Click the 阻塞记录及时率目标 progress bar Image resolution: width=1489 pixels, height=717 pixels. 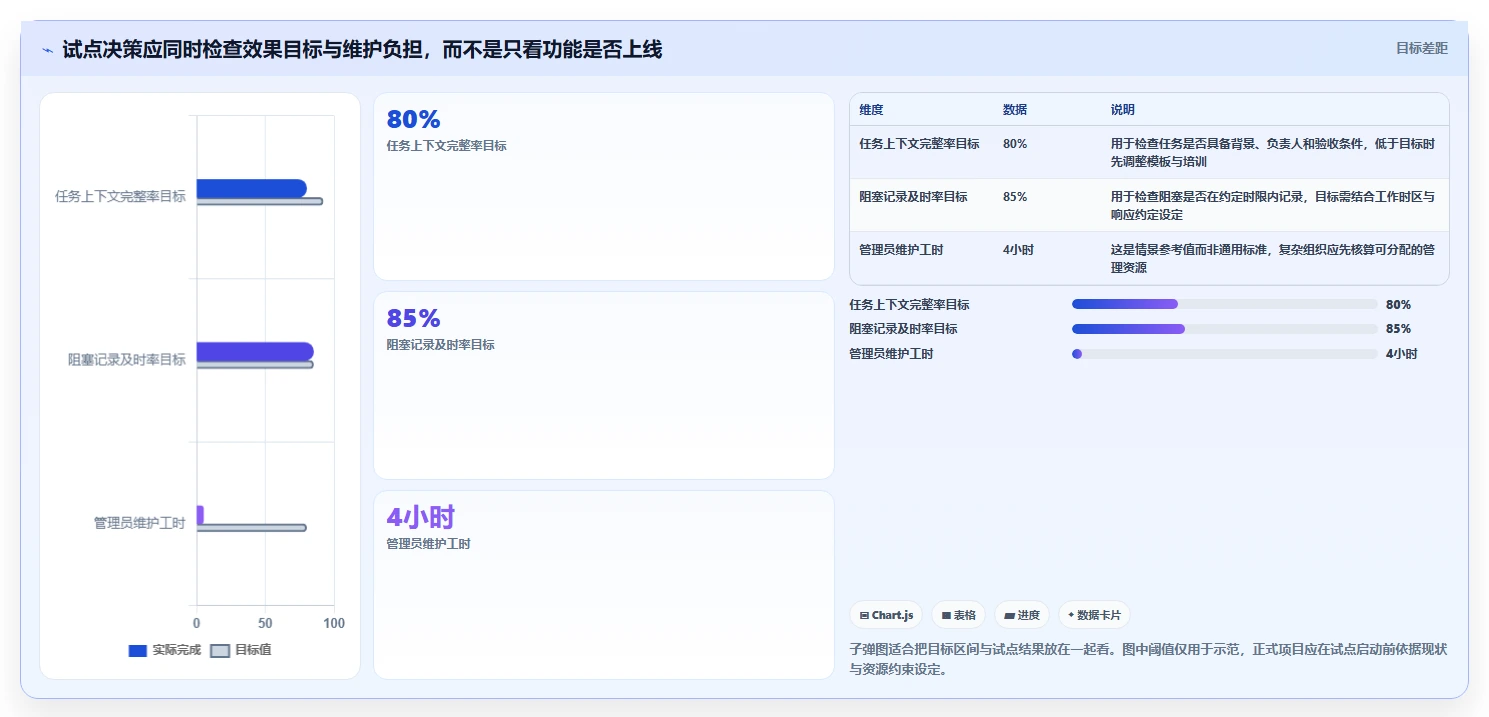[x=1224, y=329]
